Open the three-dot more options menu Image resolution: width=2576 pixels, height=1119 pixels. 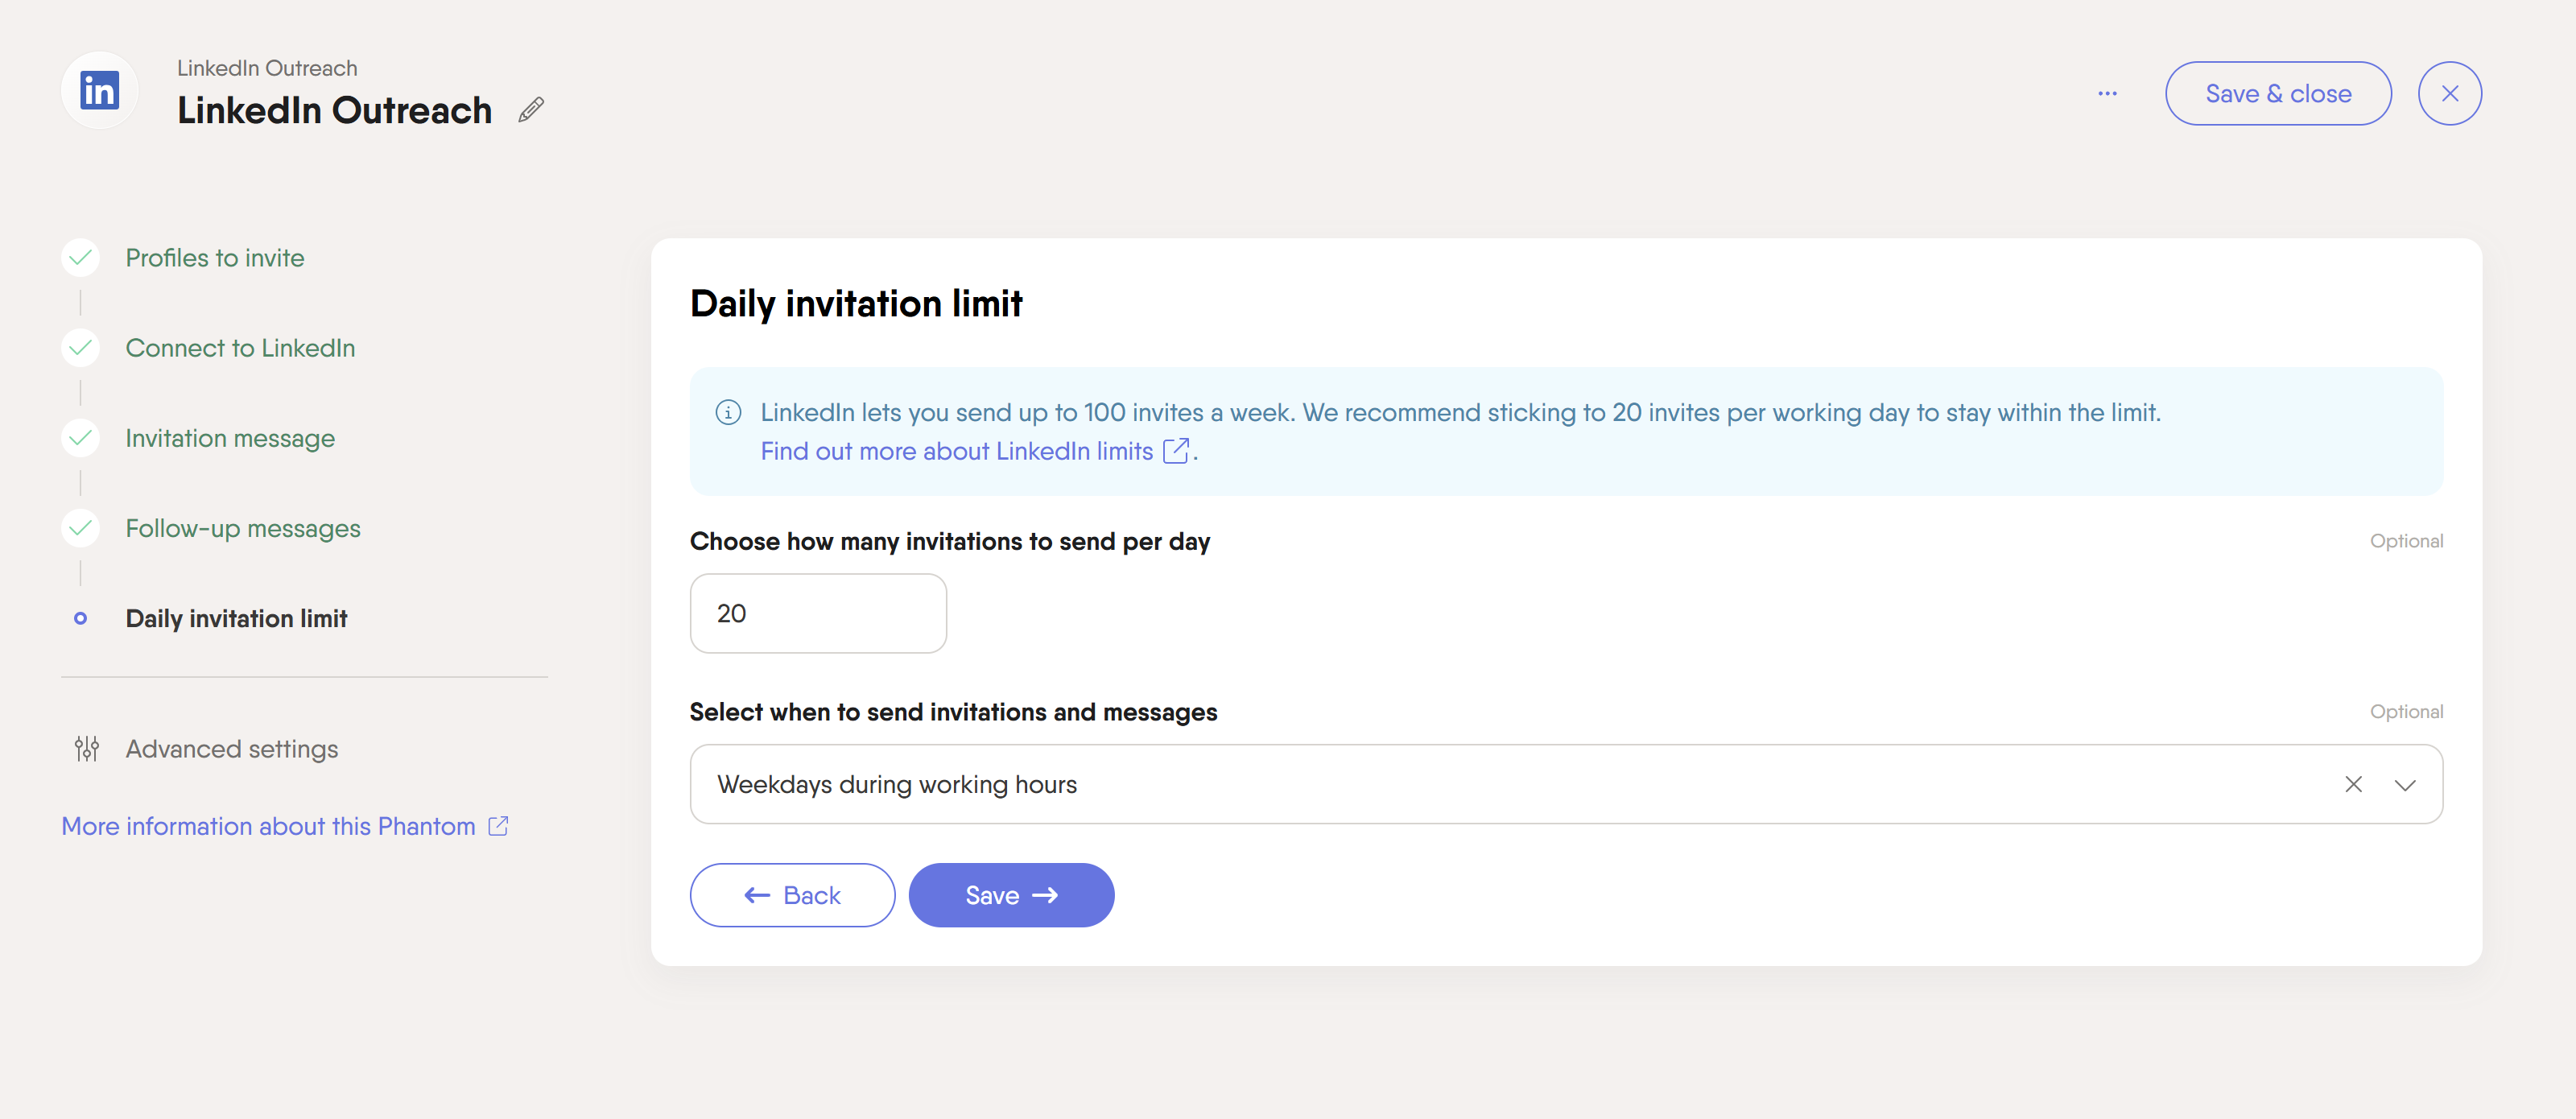(2107, 93)
